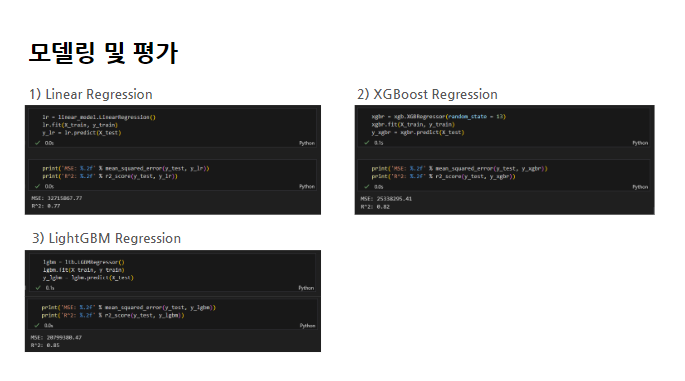Click the XGBRegressor(random_state = 13) code line
The height and width of the screenshot is (381, 685).
click(439, 117)
